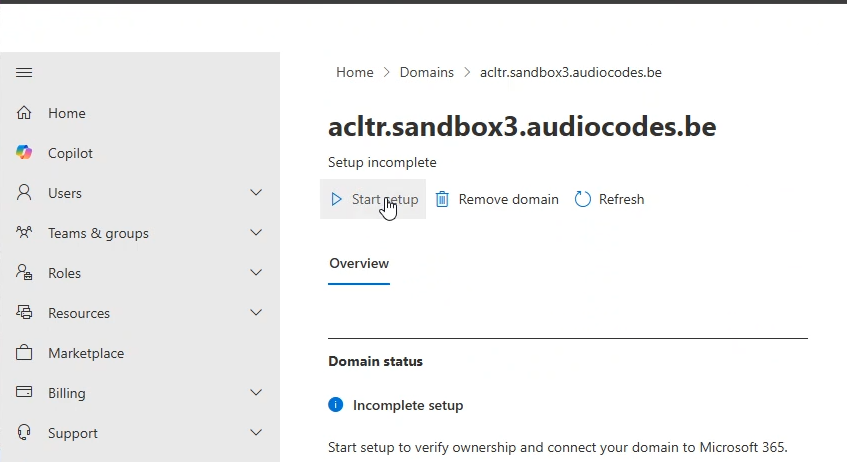Expand the Teams & groups chevron
Viewport: 847px width, 462px height.
tap(256, 232)
